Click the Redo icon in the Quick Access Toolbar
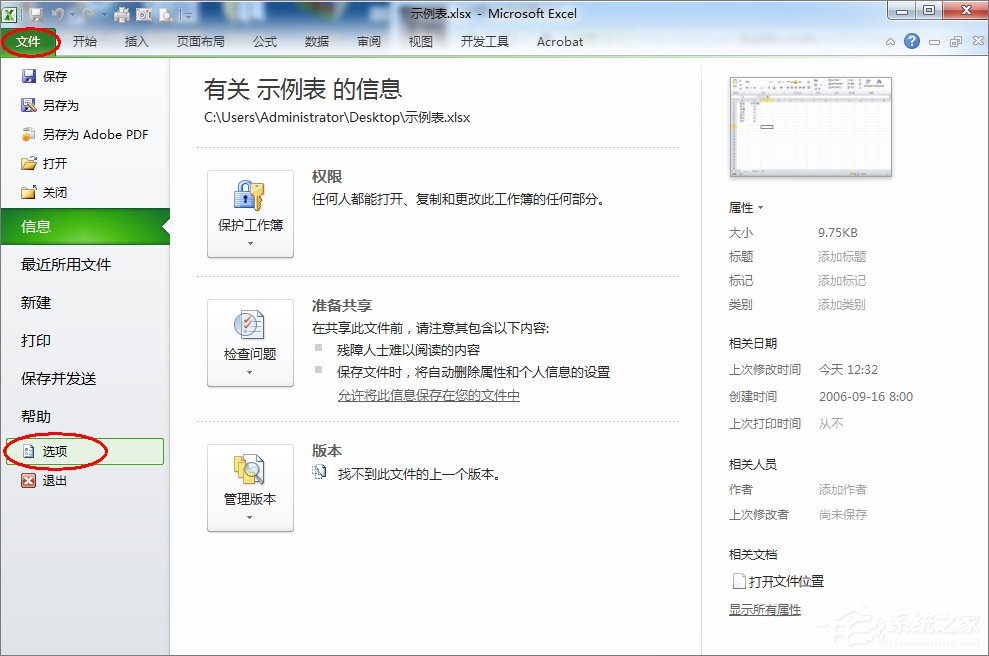The height and width of the screenshot is (656, 989). (89, 14)
